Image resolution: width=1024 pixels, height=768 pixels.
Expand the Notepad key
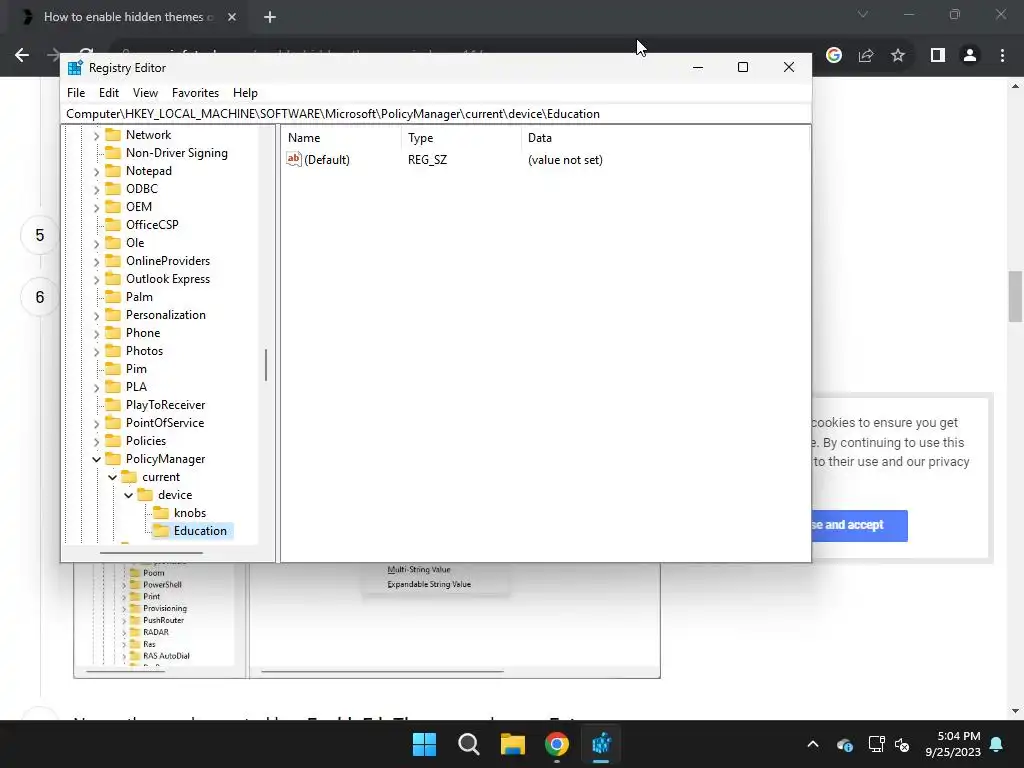(97, 171)
